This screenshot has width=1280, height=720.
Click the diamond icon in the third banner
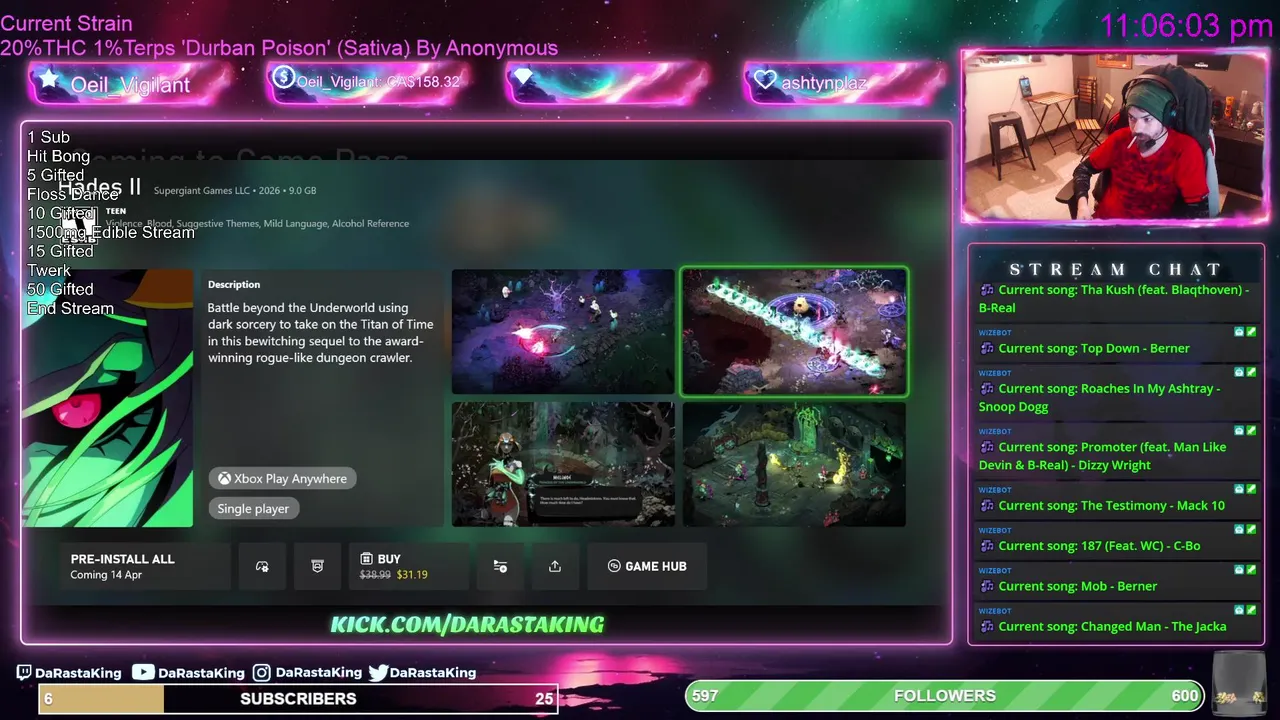(522, 77)
